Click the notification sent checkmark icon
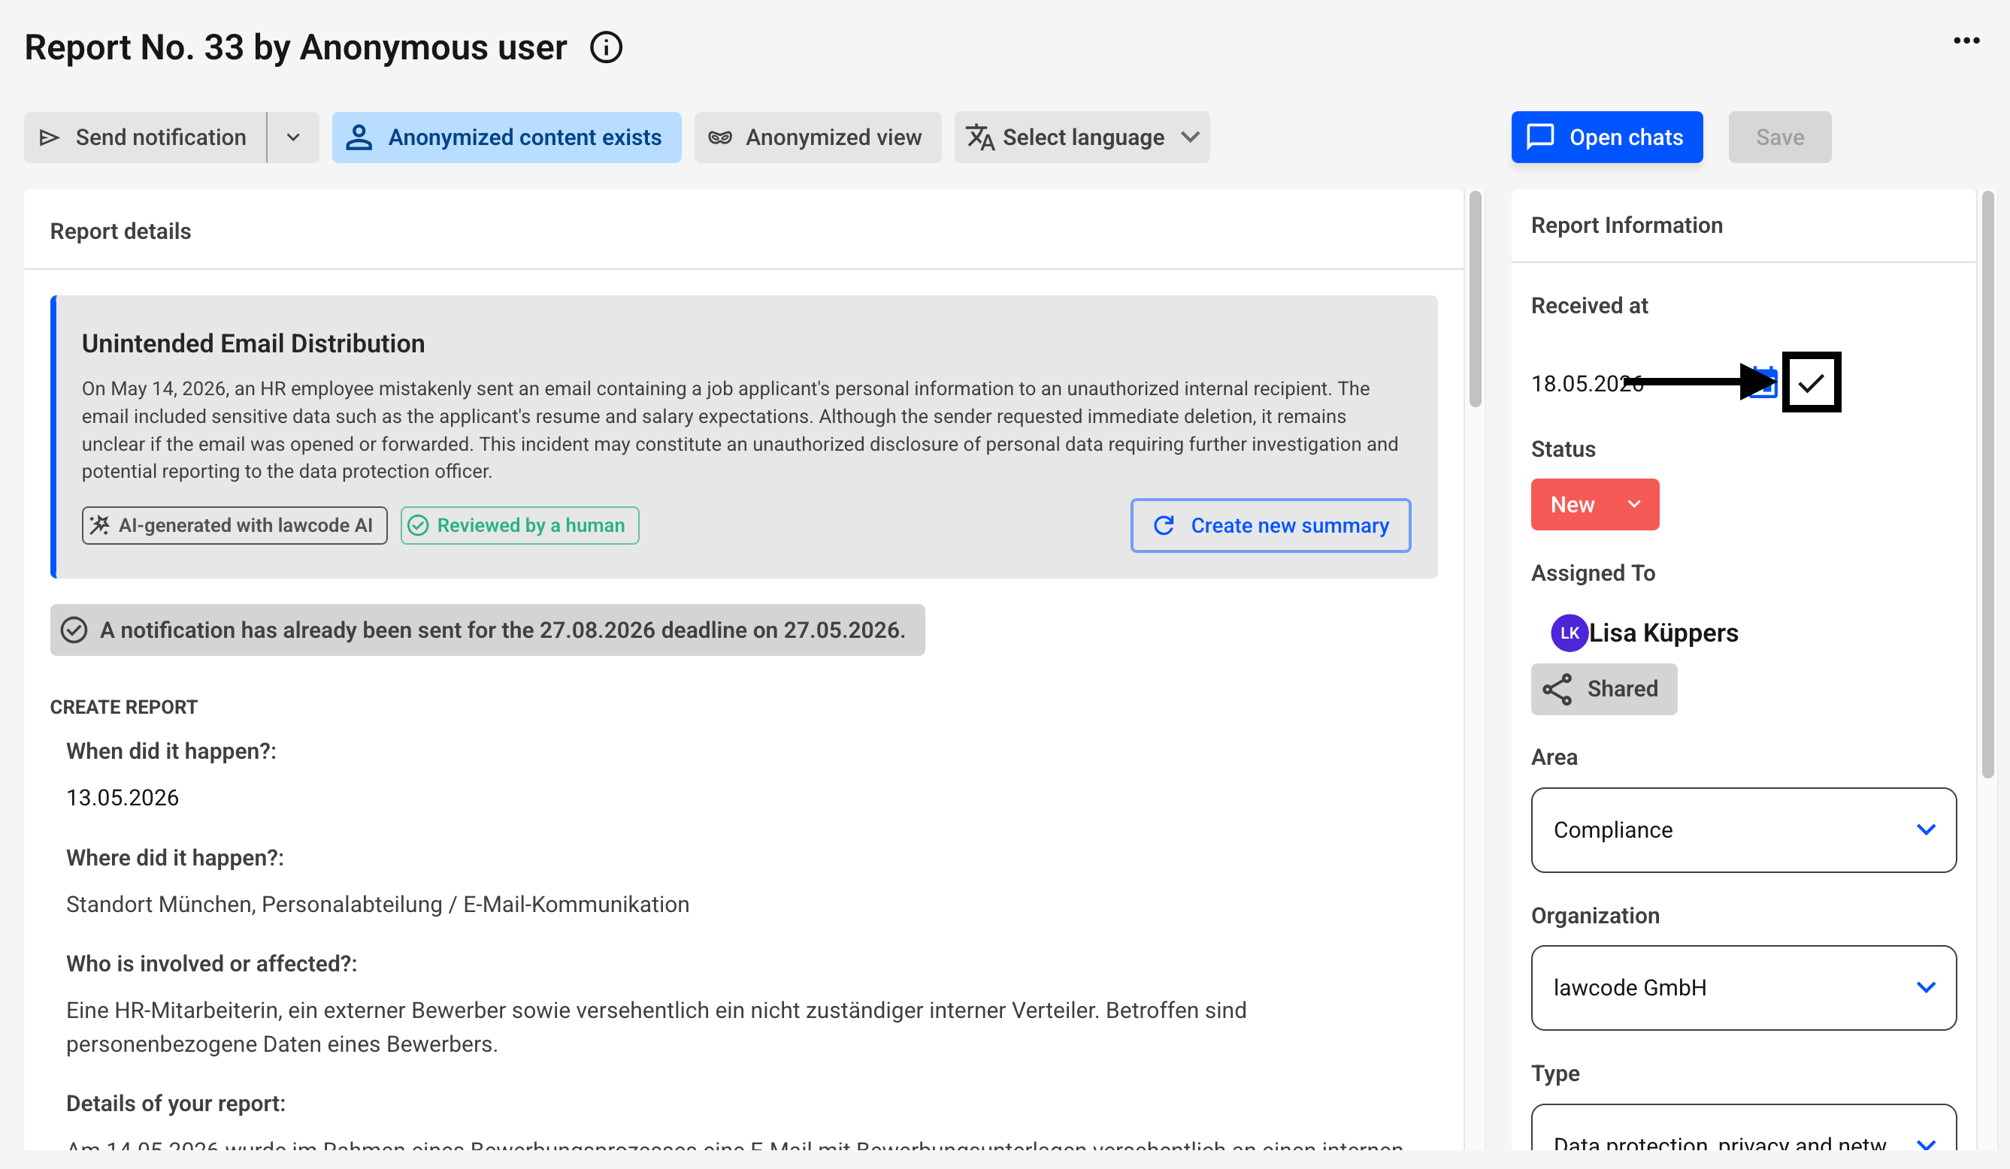The width and height of the screenshot is (2010, 1169). (74, 630)
